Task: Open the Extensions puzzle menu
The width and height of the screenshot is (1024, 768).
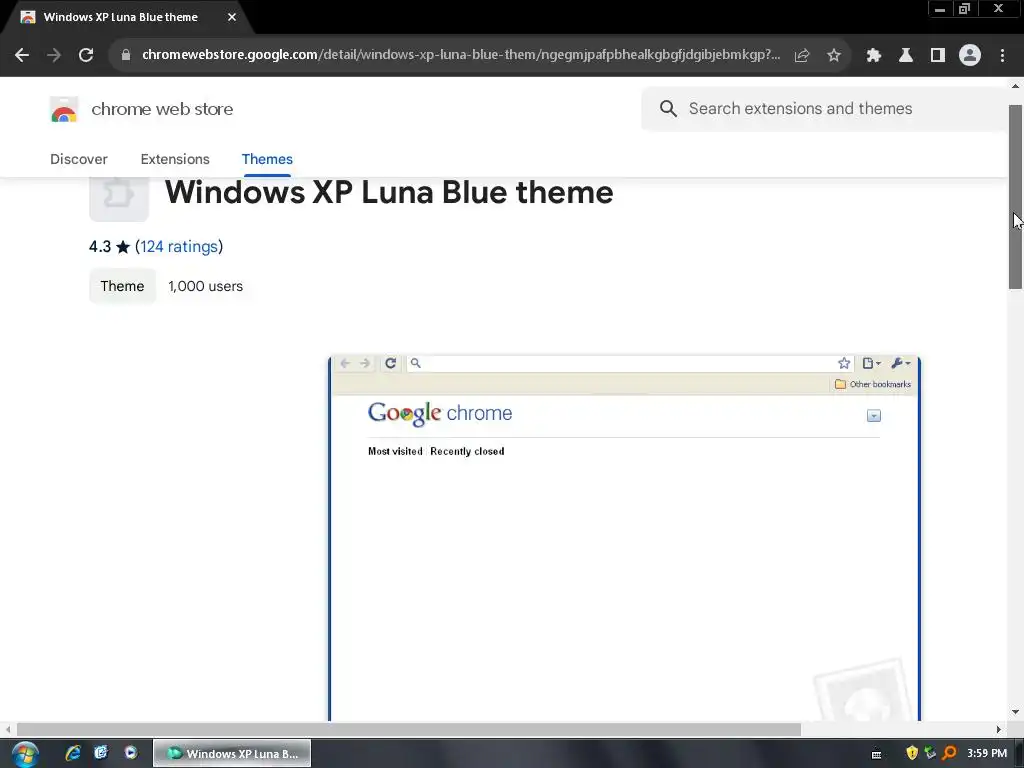Action: [874, 56]
